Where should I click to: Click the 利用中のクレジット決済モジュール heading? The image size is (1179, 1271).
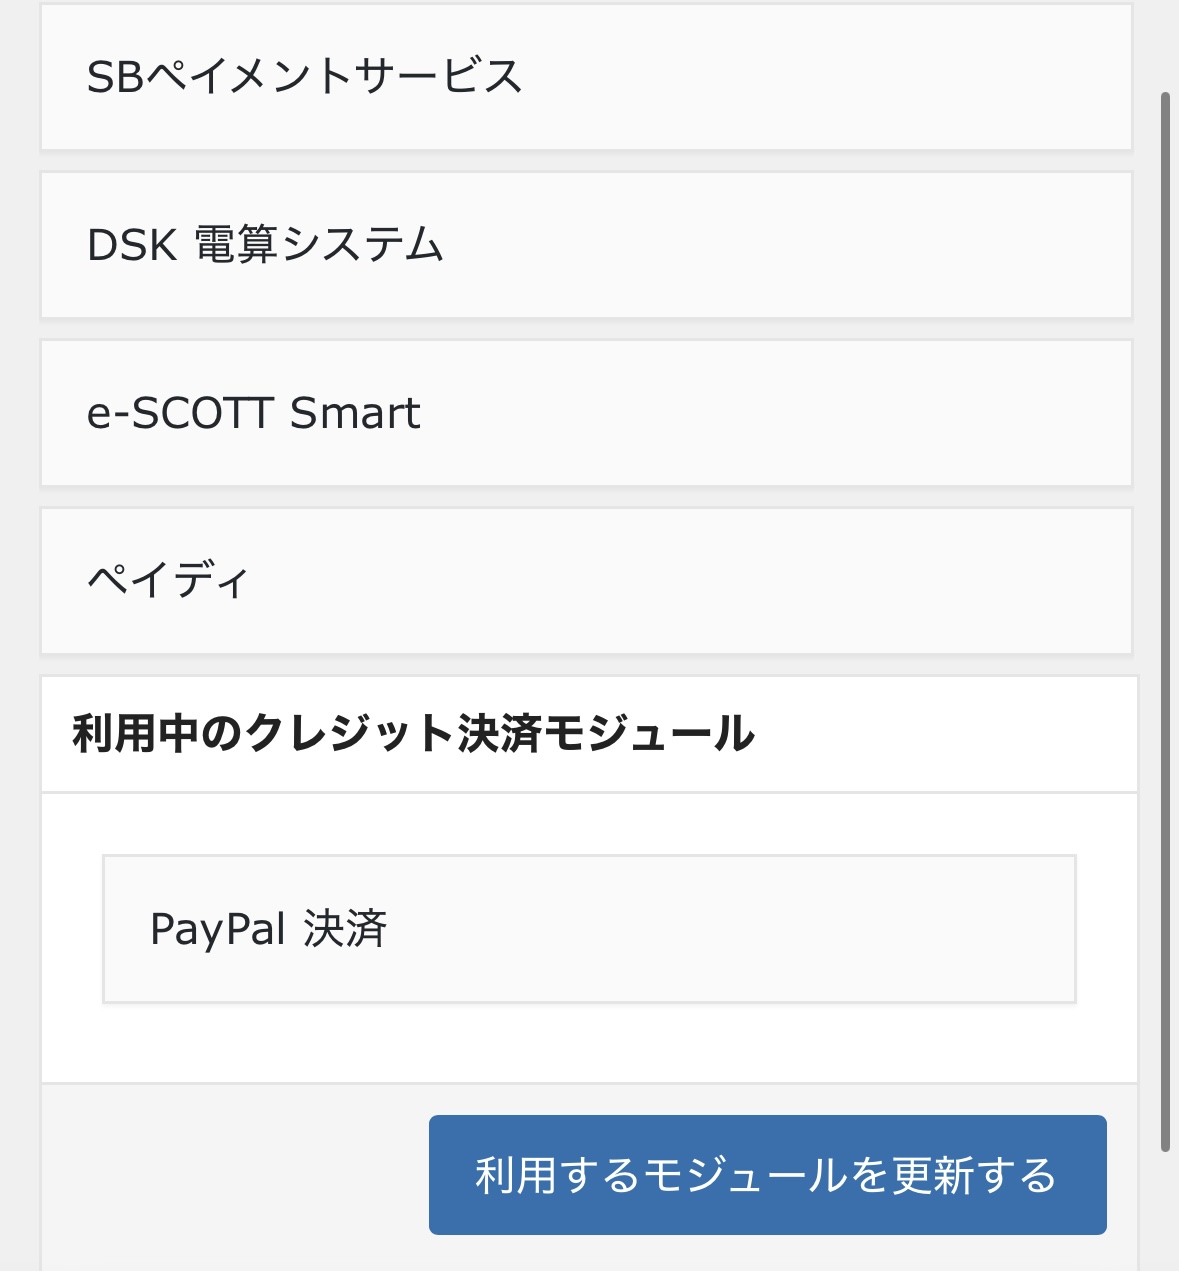click(x=413, y=734)
